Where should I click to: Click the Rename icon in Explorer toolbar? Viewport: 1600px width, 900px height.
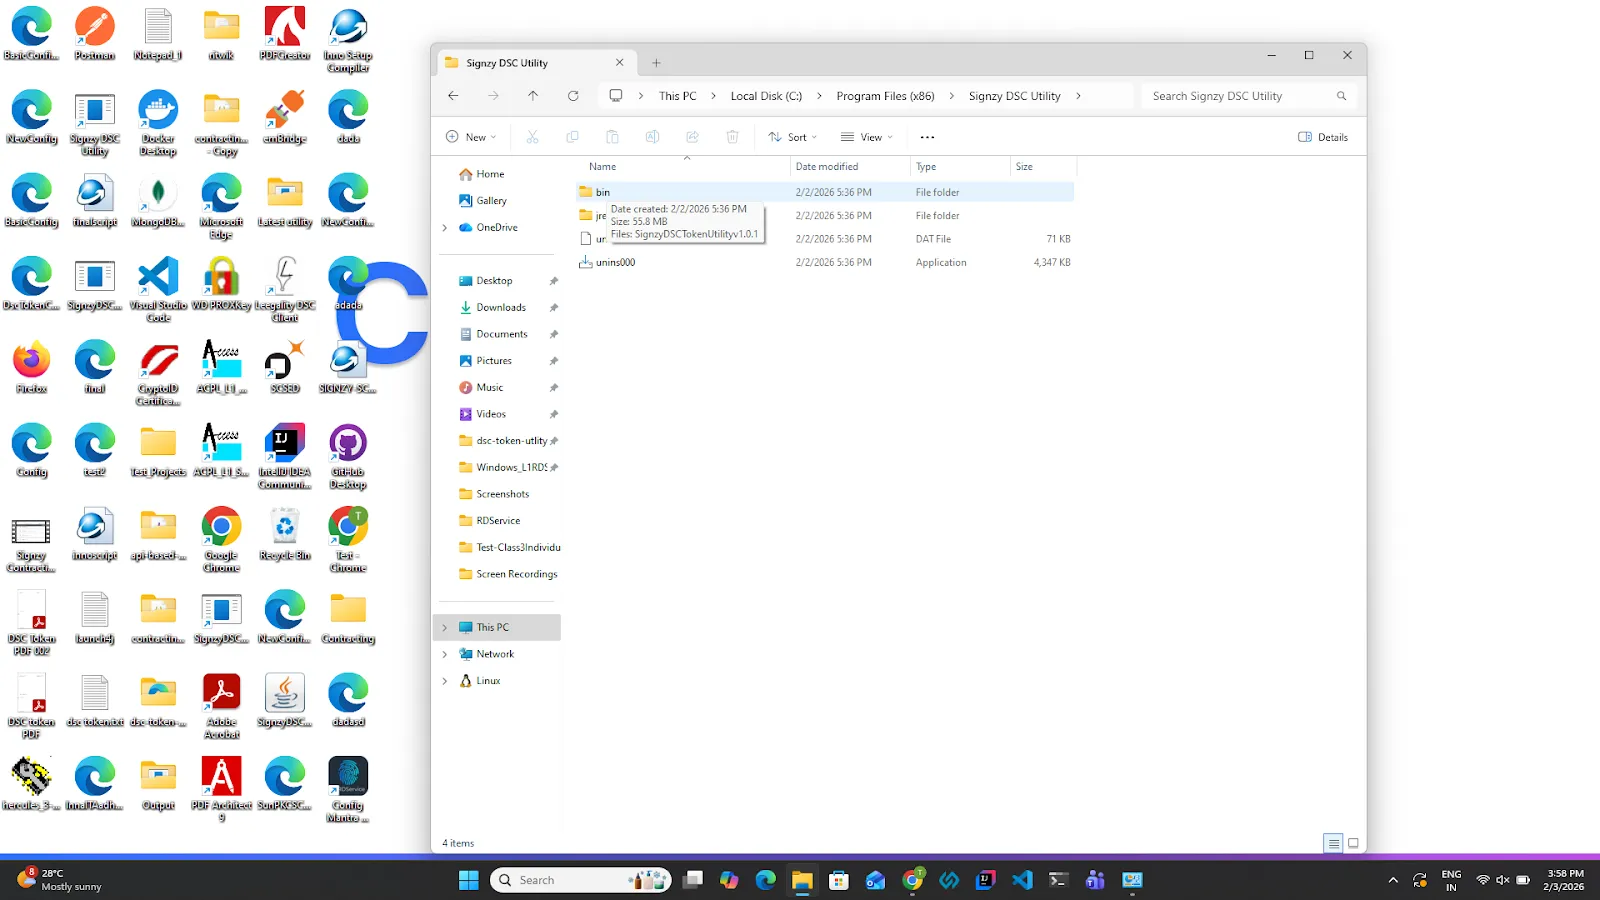[652, 137]
